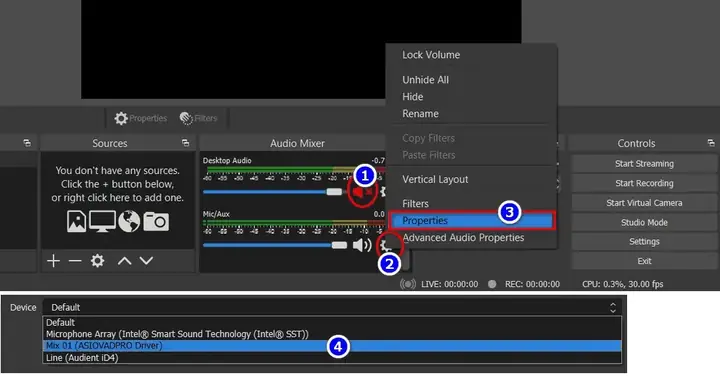Click Start Streaming button

pyautogui.click(x=644, y=163)
